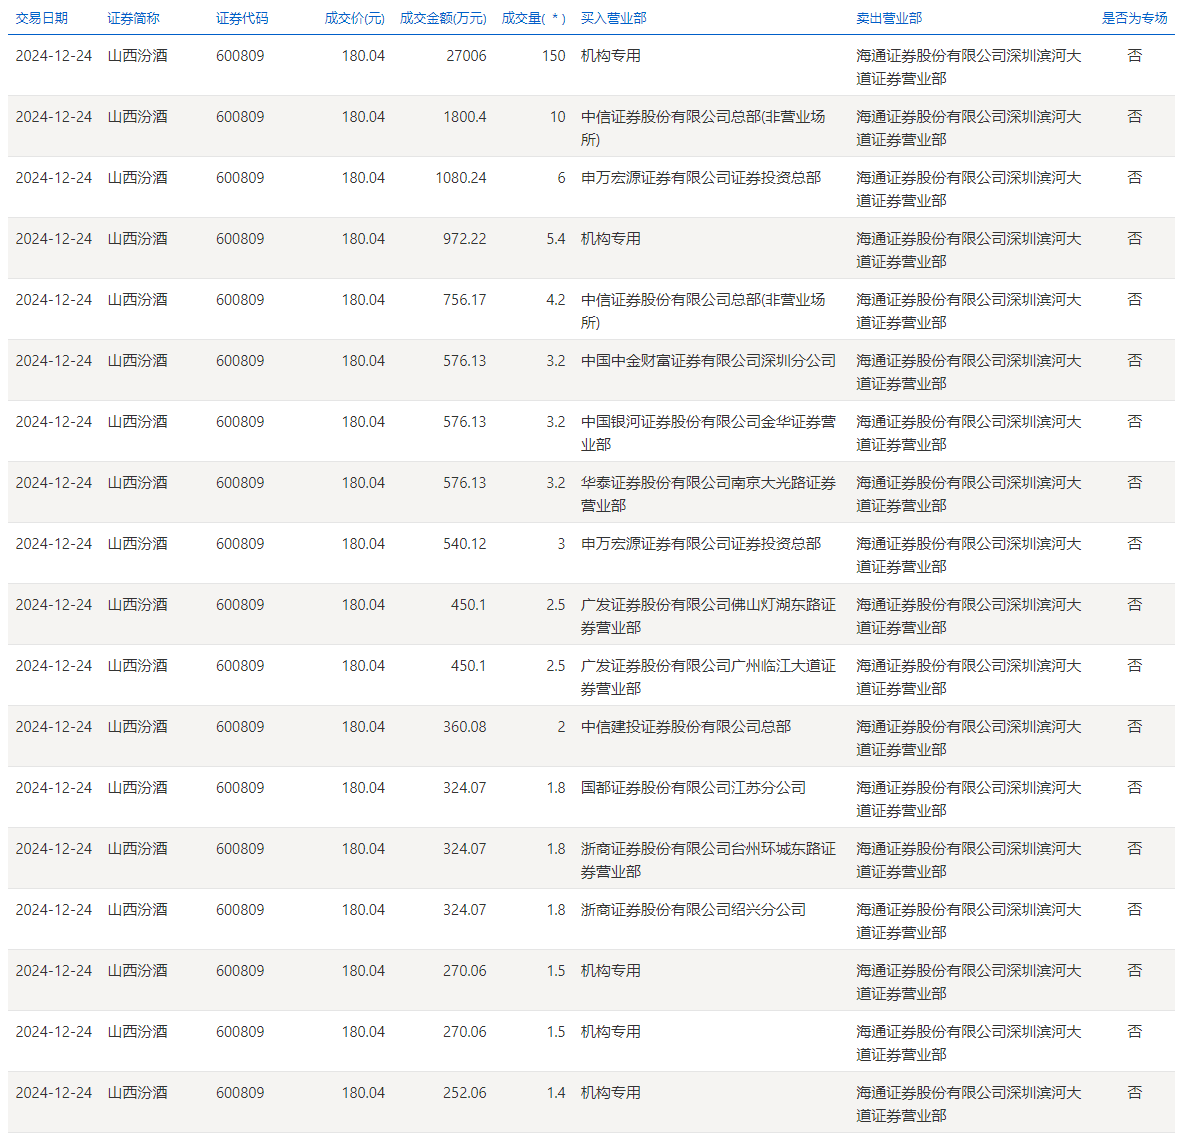Select the amount cell 27006
The image size is (1182, 1135).
466,56
